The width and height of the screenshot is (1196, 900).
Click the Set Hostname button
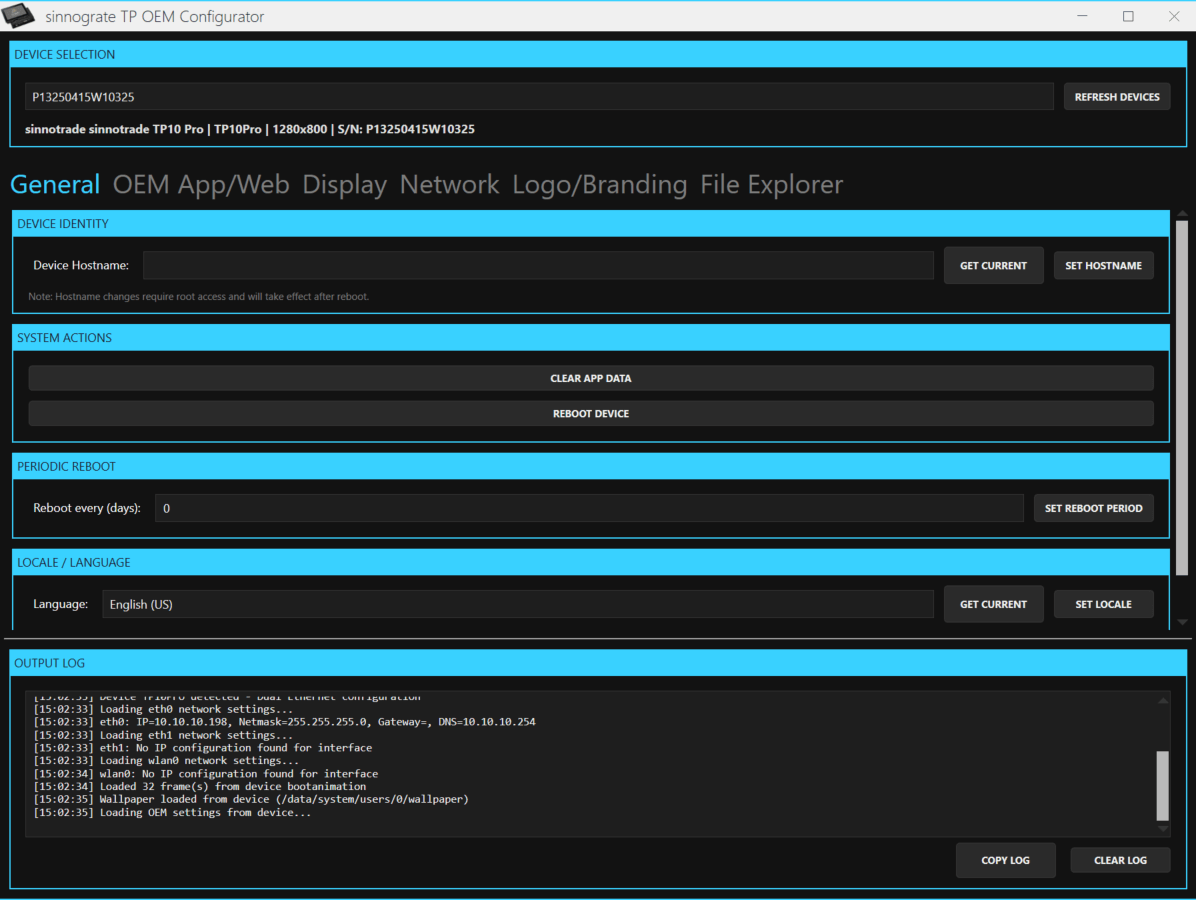(x=1103, y=265)
